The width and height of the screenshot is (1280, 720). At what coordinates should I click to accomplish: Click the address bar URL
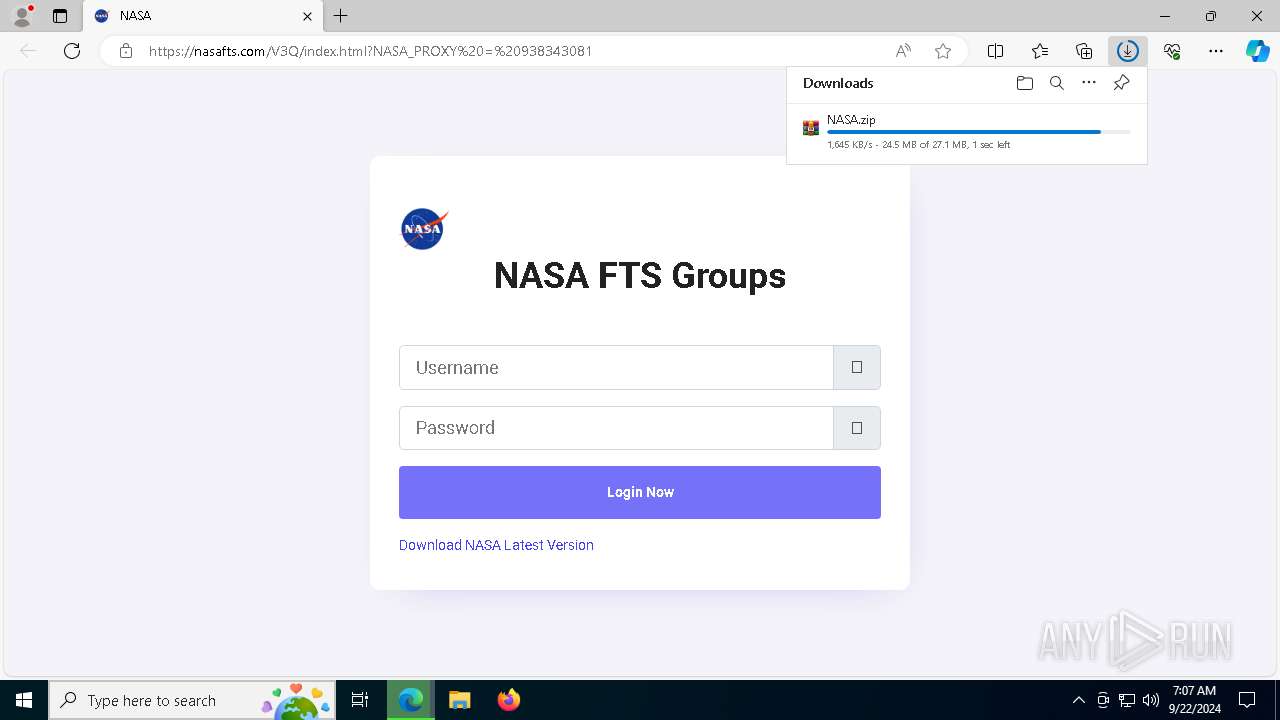pyautogui.click(x=370, y=51)
